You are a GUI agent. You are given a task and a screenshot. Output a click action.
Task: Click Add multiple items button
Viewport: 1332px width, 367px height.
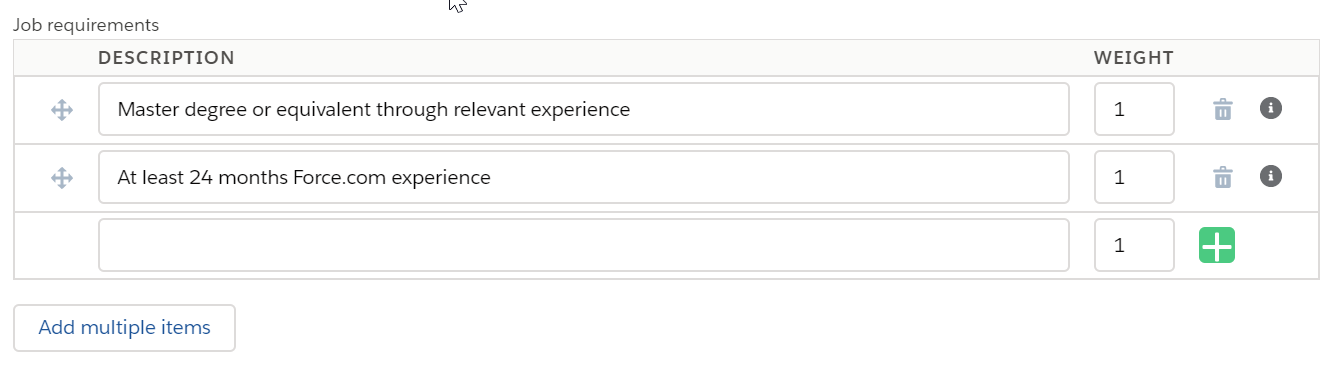[124, 328]
